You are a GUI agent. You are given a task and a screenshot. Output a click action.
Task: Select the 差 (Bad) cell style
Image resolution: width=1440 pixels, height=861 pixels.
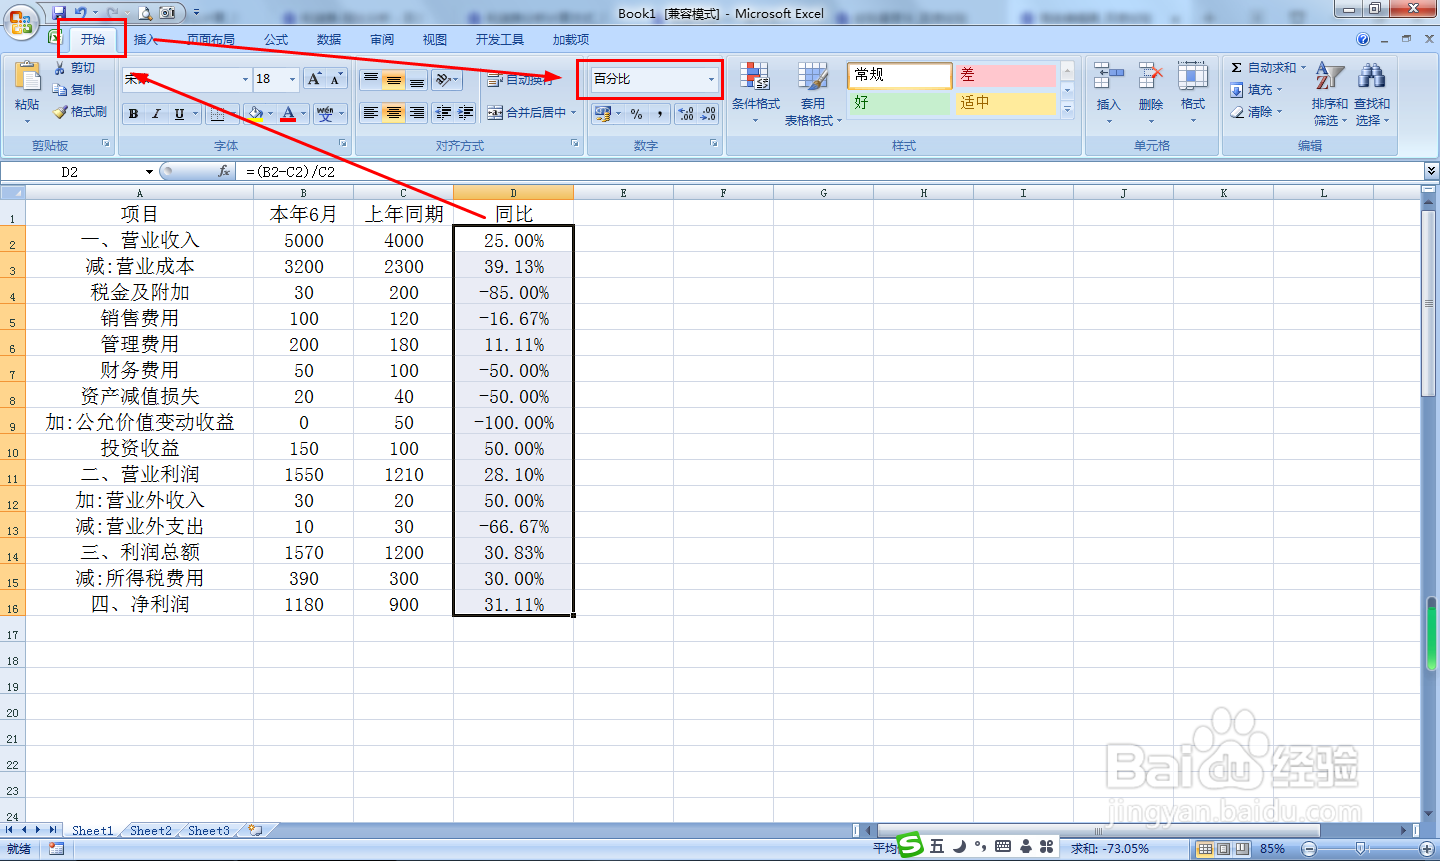click(x=1005, y=75)
